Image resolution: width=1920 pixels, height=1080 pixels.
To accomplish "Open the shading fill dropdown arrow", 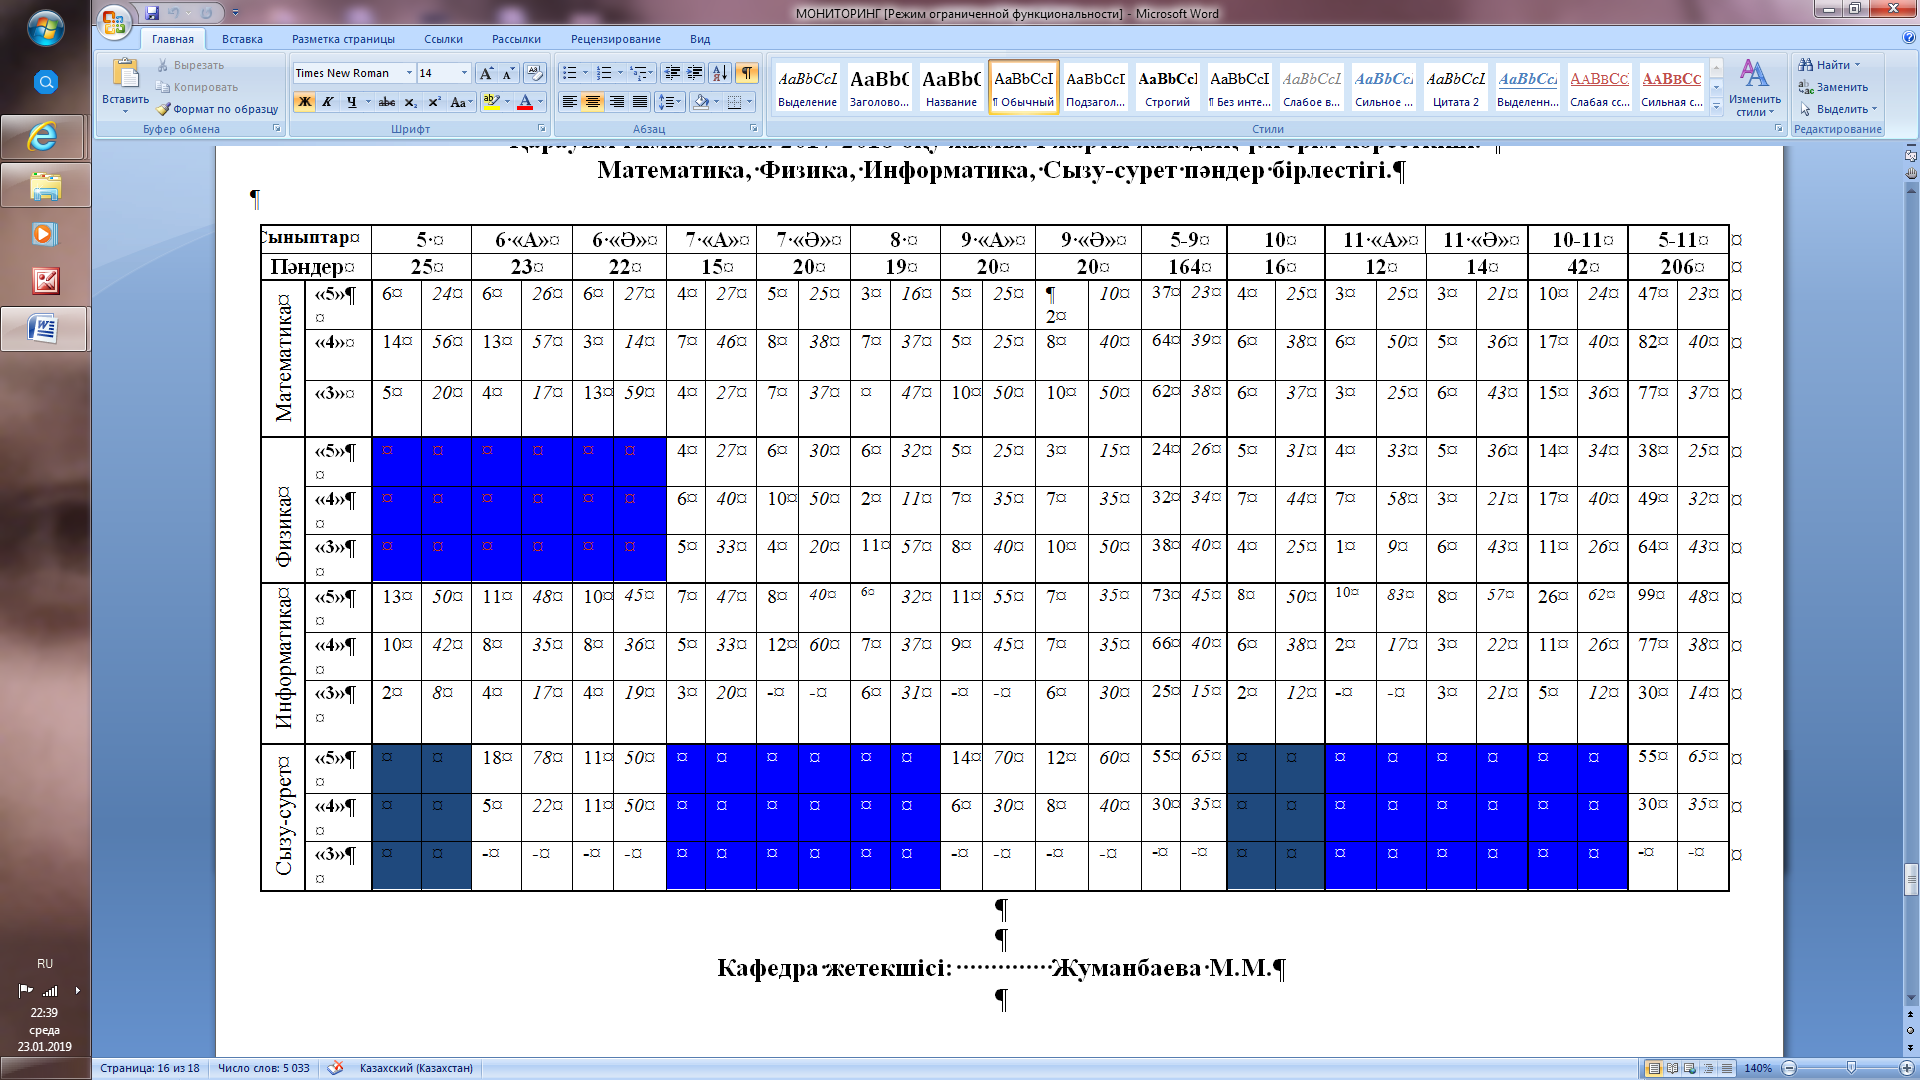I will click(717, 102).
